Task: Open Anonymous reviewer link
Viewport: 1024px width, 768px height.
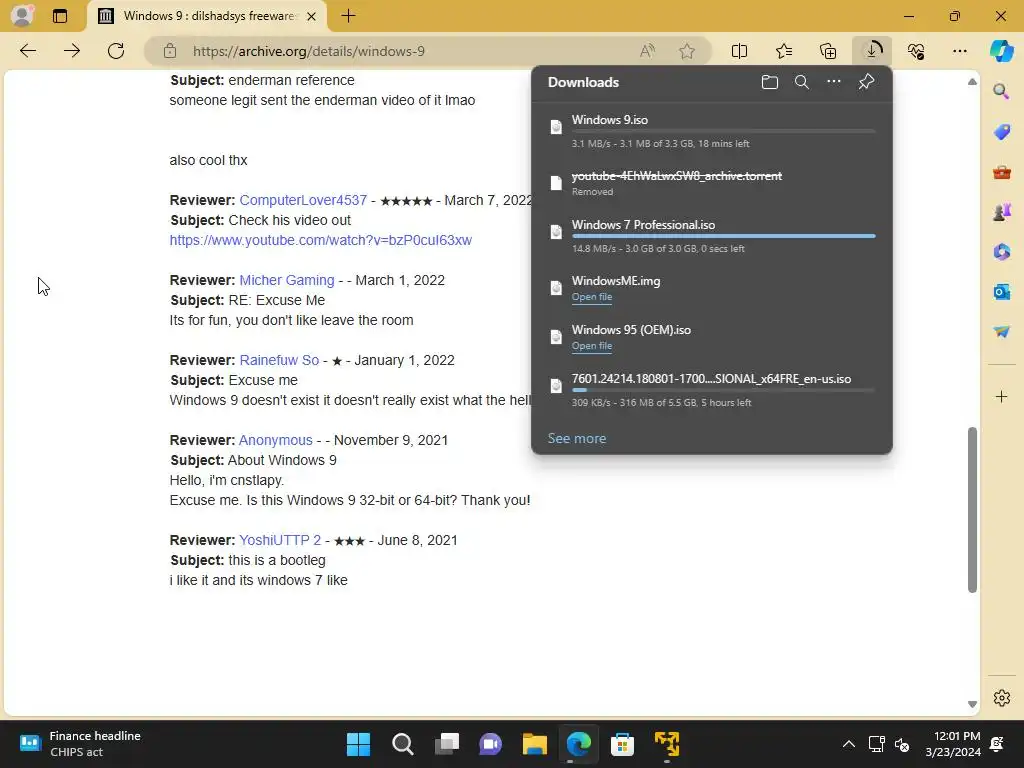Action: click(x=276, y=440)
